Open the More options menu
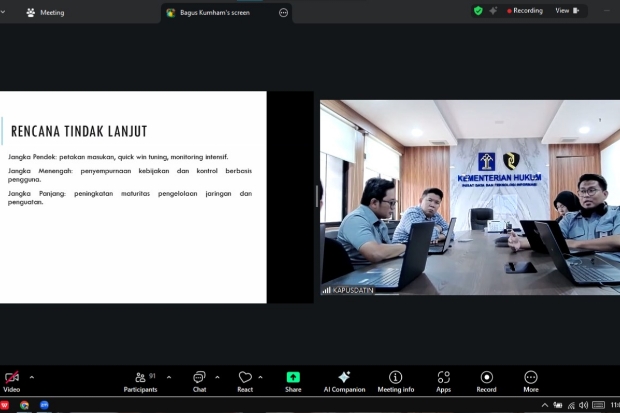 point(531,382)
